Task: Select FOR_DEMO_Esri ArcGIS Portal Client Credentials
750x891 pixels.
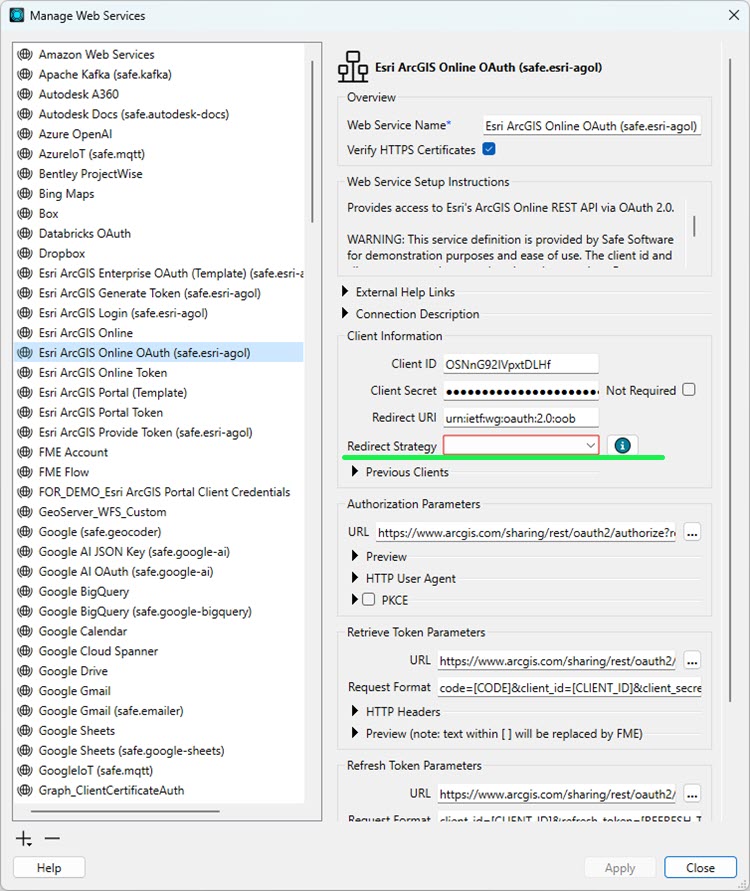Action: pyautogui.click(x=159, y=492)
